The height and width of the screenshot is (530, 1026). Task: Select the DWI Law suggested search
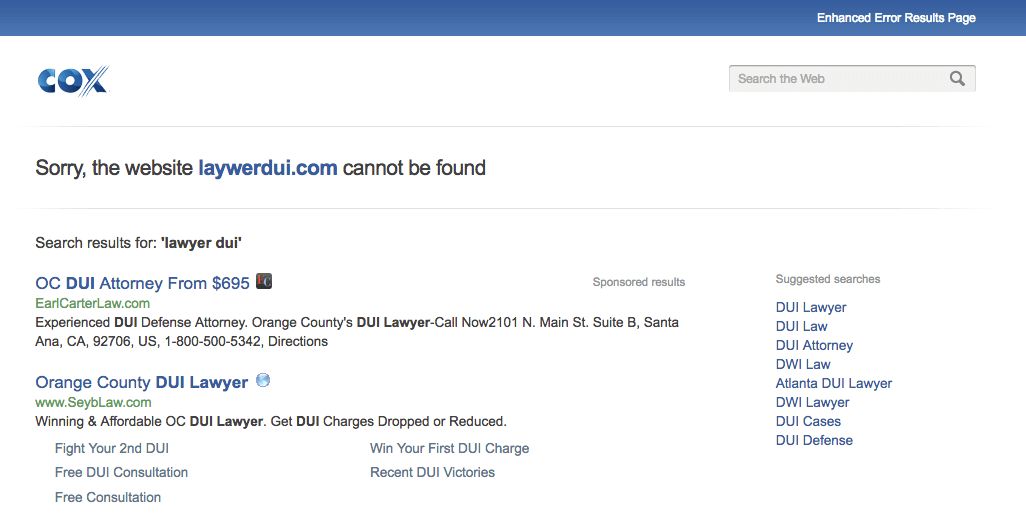(803, 364)
